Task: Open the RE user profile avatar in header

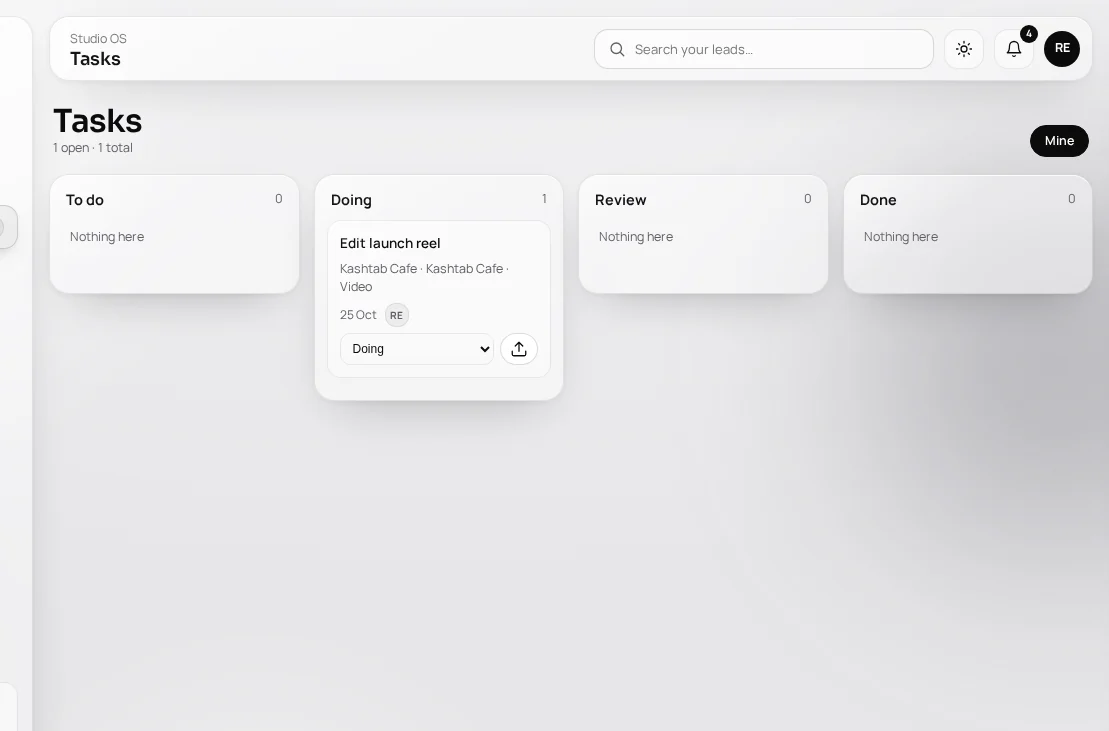Action: point(1062,49)
